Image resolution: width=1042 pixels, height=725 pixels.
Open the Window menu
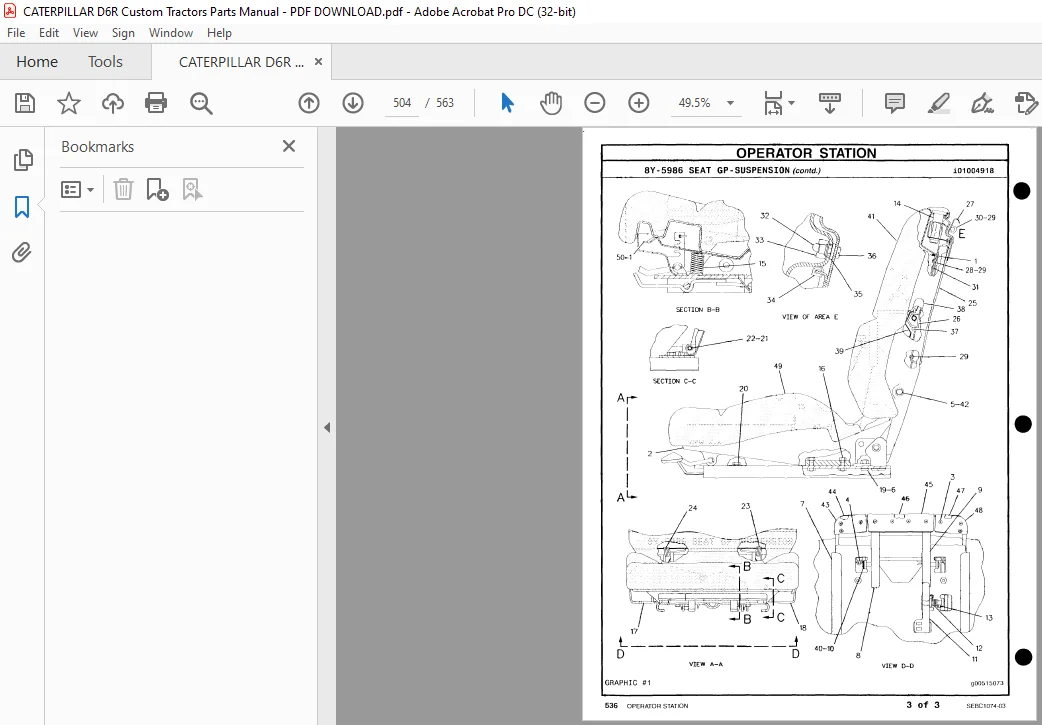tap(171, 33)
